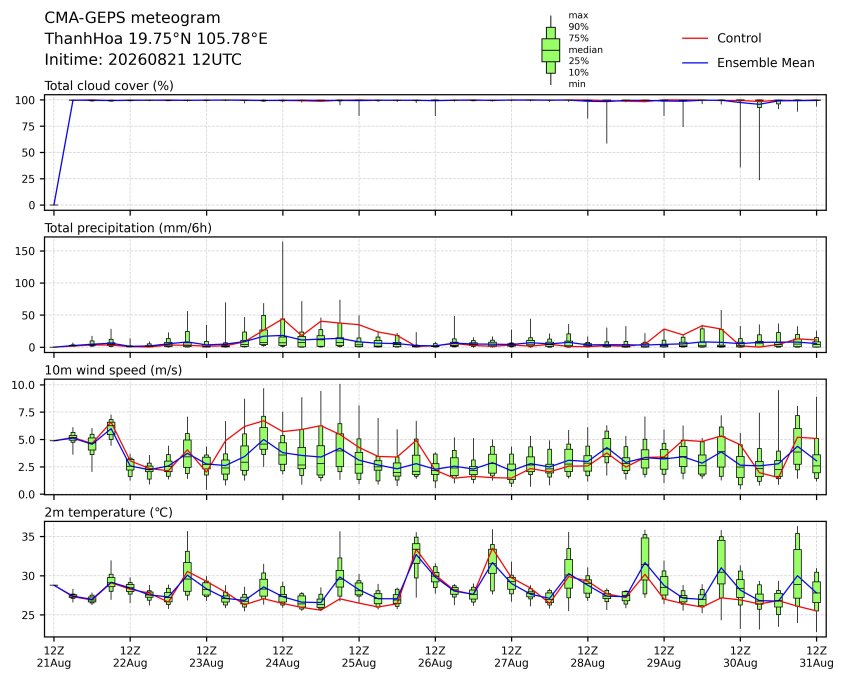Click the Initime 20260821 12UTC text
The image size is (845, 680).
(x=143, y=59)
